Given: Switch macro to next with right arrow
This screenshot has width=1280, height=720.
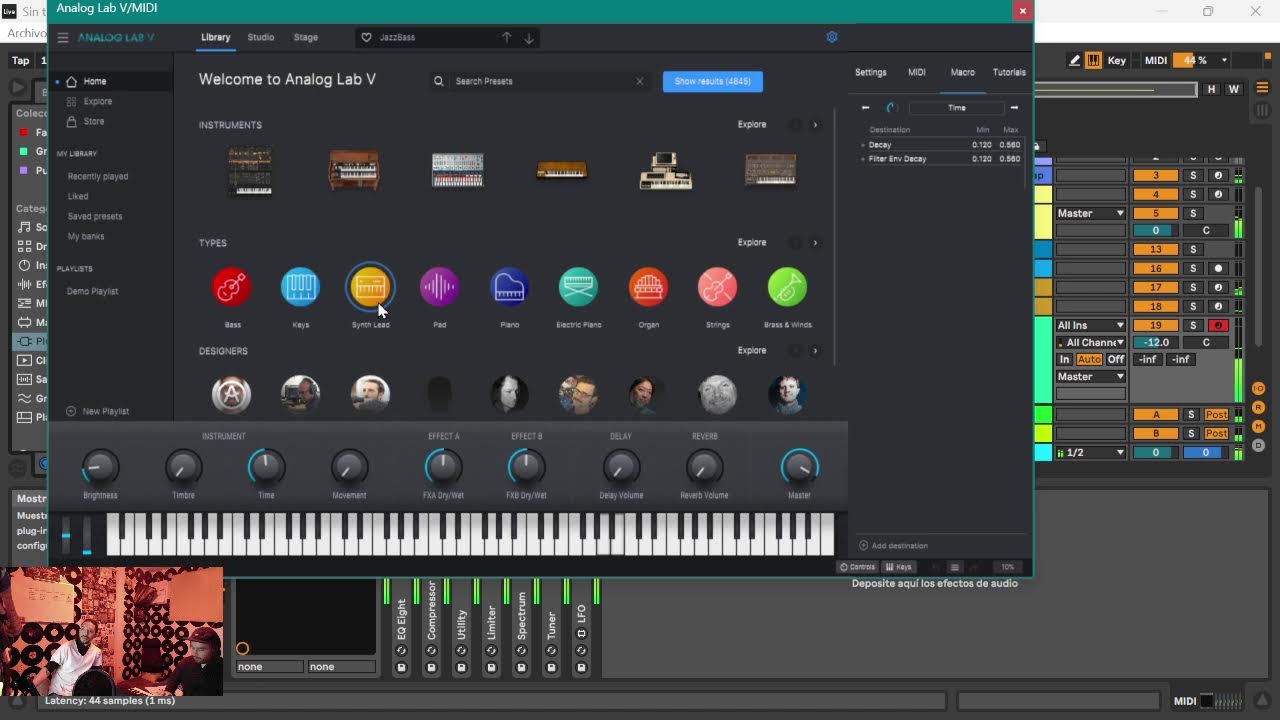Looking at the screenshot, I should (x=1014, y=107).
